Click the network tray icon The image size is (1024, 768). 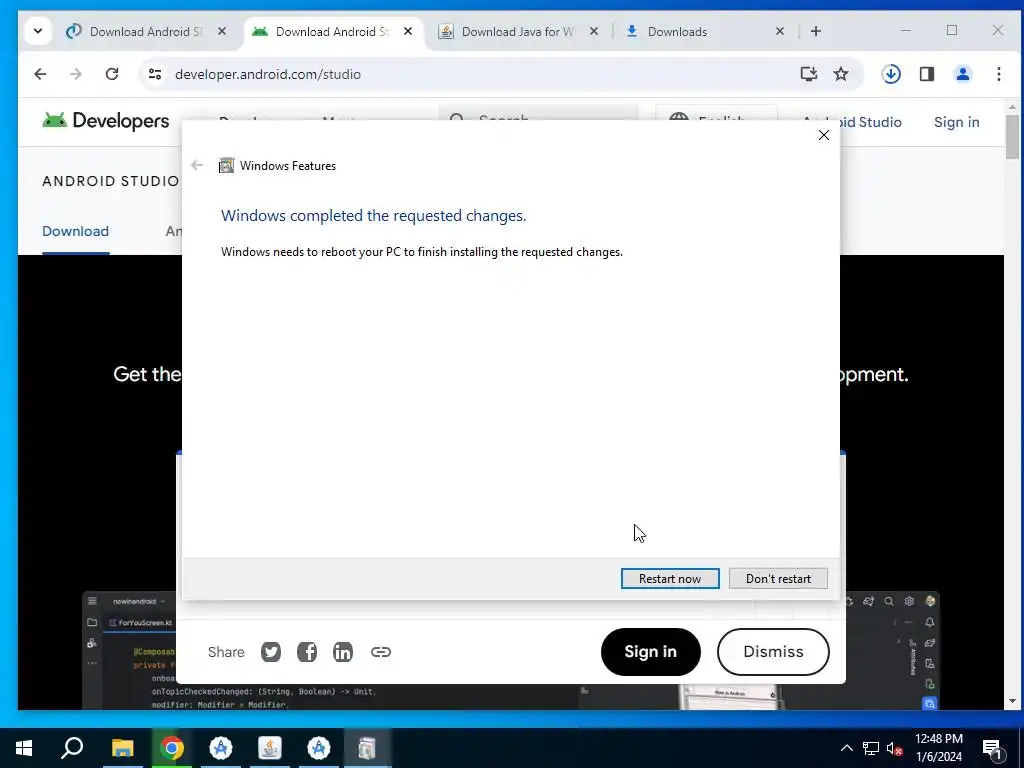871,748
